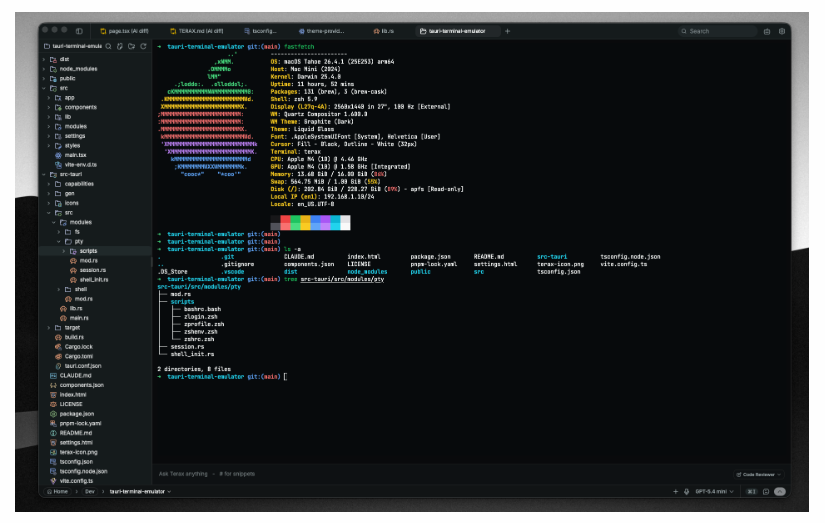Open main.tsx file
This screenshot has height=523, width=825.
(x=71, y=155)
